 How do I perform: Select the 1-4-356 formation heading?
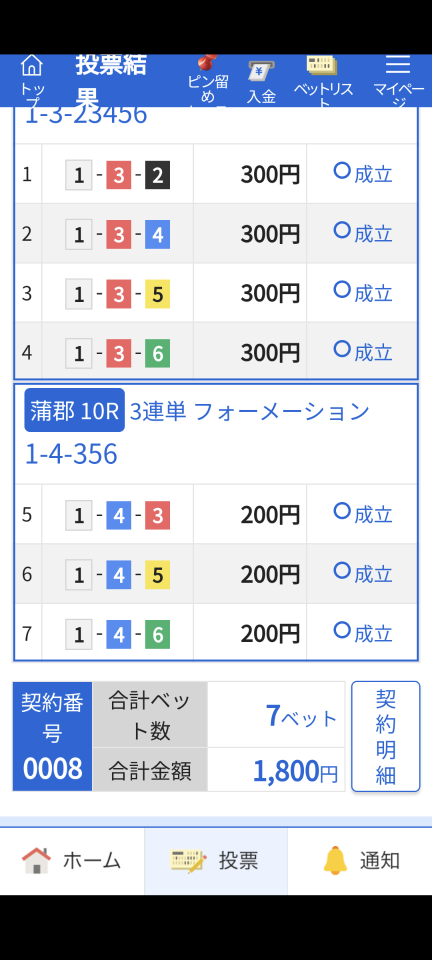tap(71, 454)
